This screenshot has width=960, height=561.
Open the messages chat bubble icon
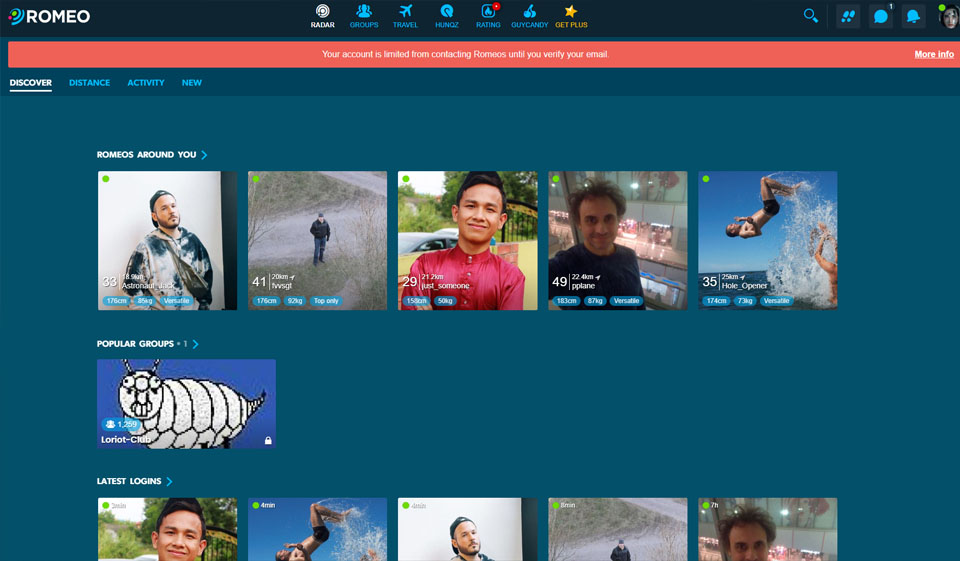(x=880, y=16)
